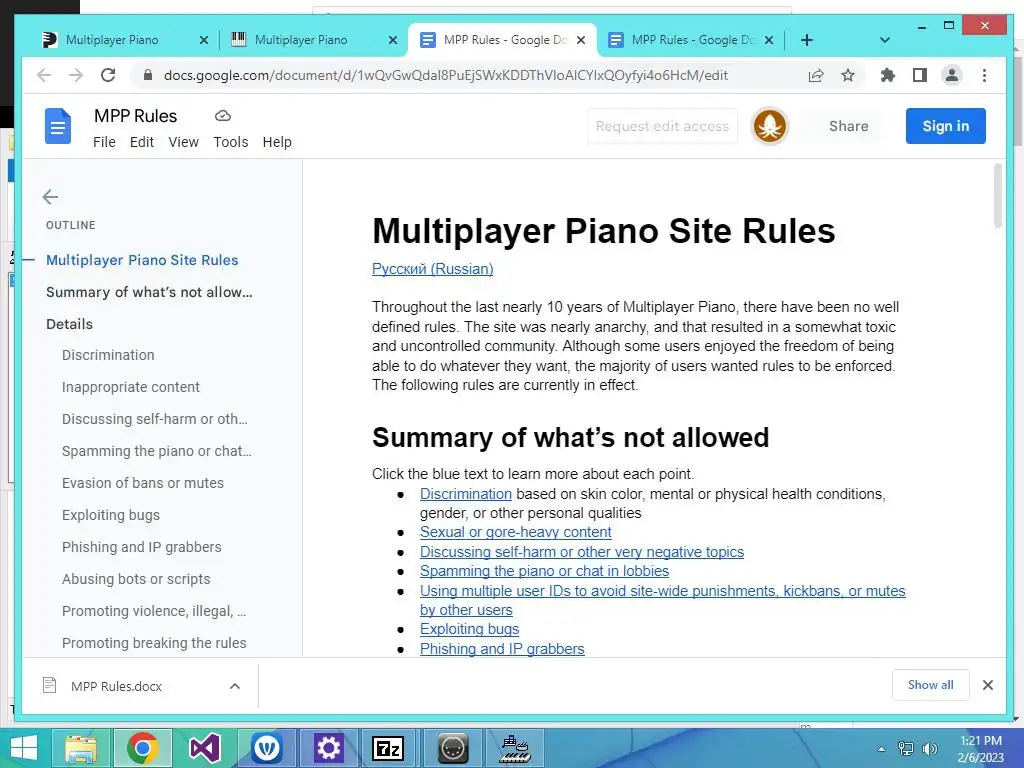Jump to Phishing and IP grabbers outline item
The image size is (1024, 768).
point(142,547)
